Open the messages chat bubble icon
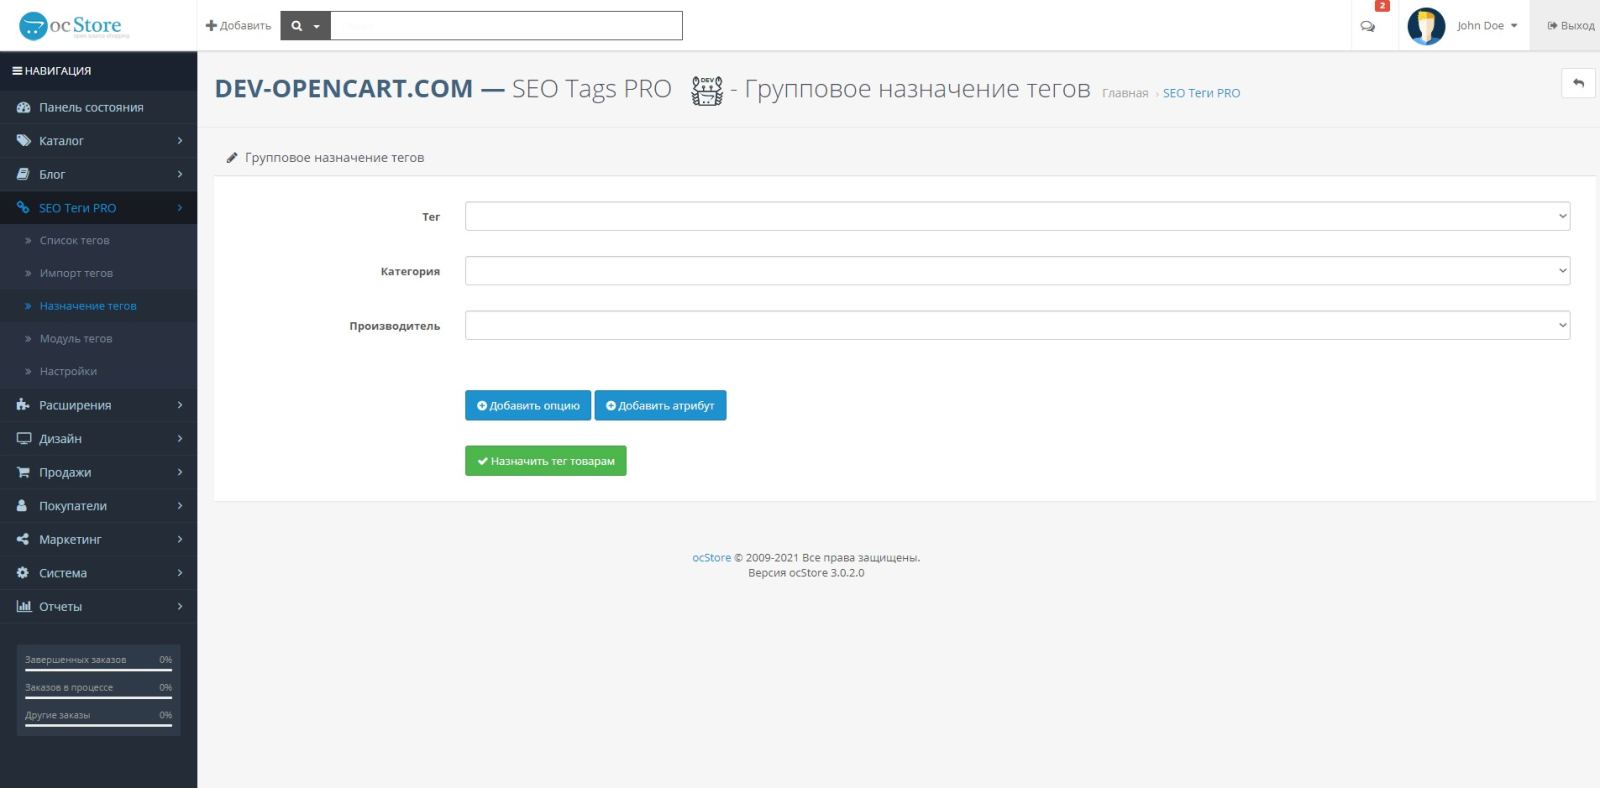This screenshot has width=1600, height=789. tap(1368, 26)
